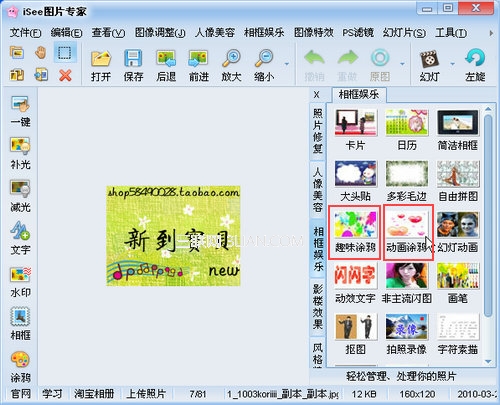The image size is (500, 405).
Task: Choose the 非主流闪图 effect
Action: (x=407, y=283)
